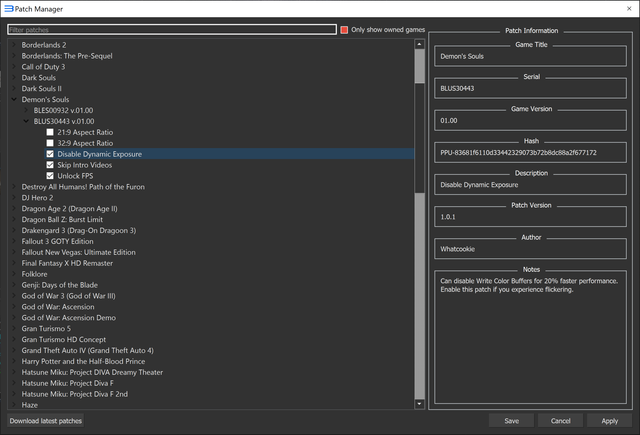Expand the Dark Souls entry

pos(14,78)
